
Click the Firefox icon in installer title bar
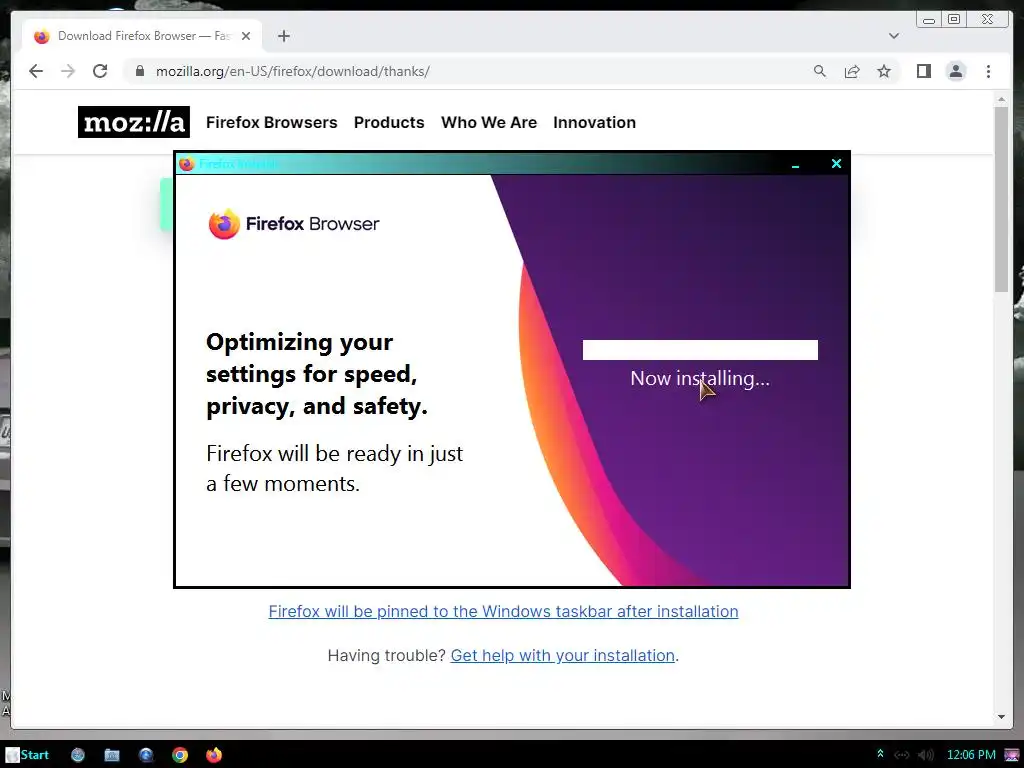point(187,164)
